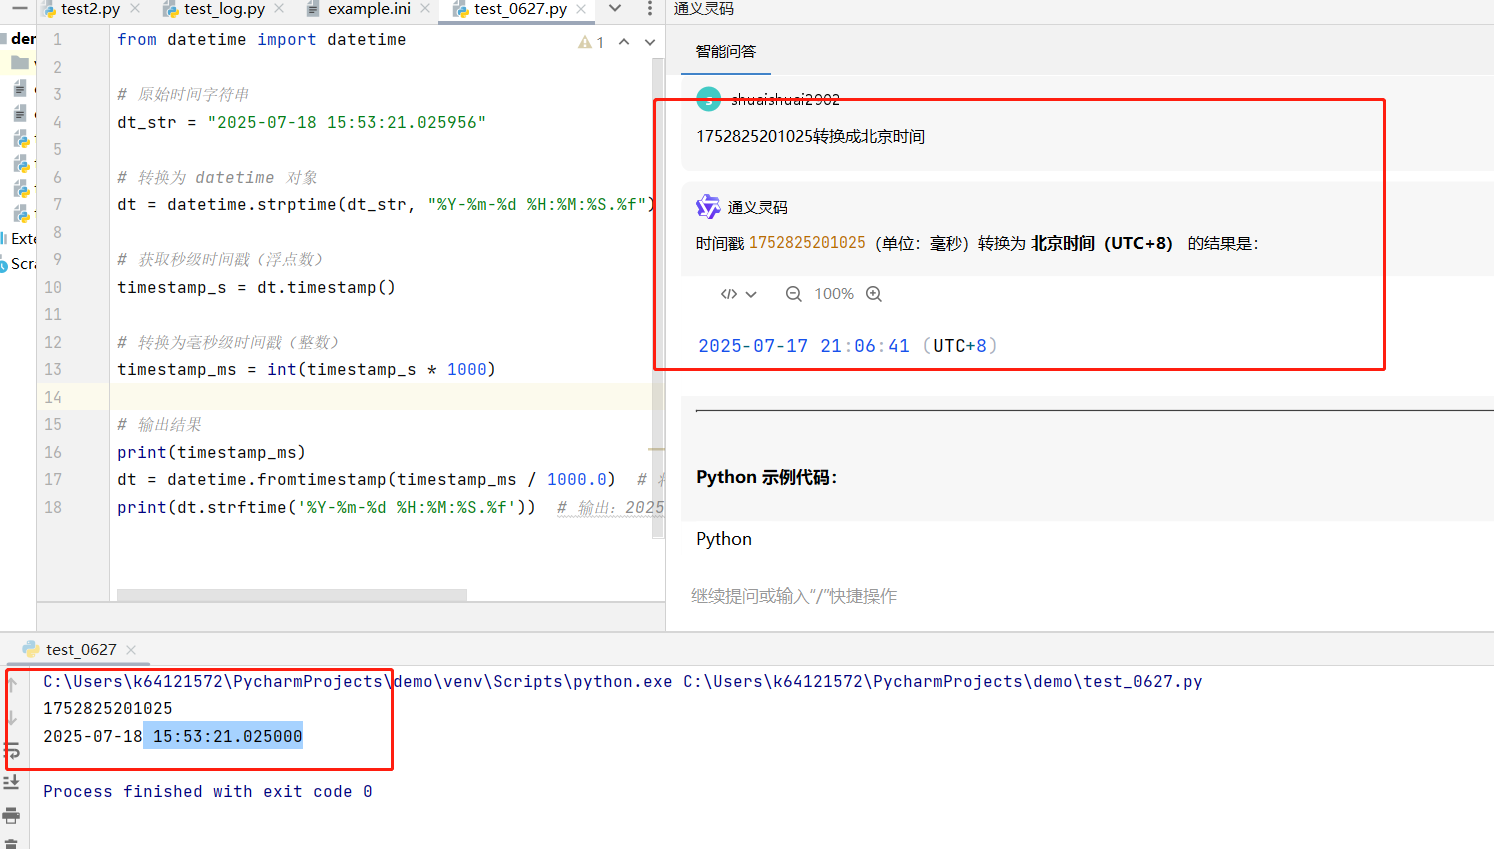Toggle soft-wrap in the run console
The width and height of the screenshot is (1494, 849).
12,750
